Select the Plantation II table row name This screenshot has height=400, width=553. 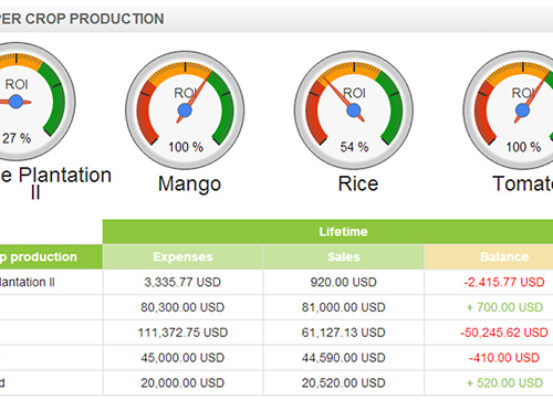[27, 282]
